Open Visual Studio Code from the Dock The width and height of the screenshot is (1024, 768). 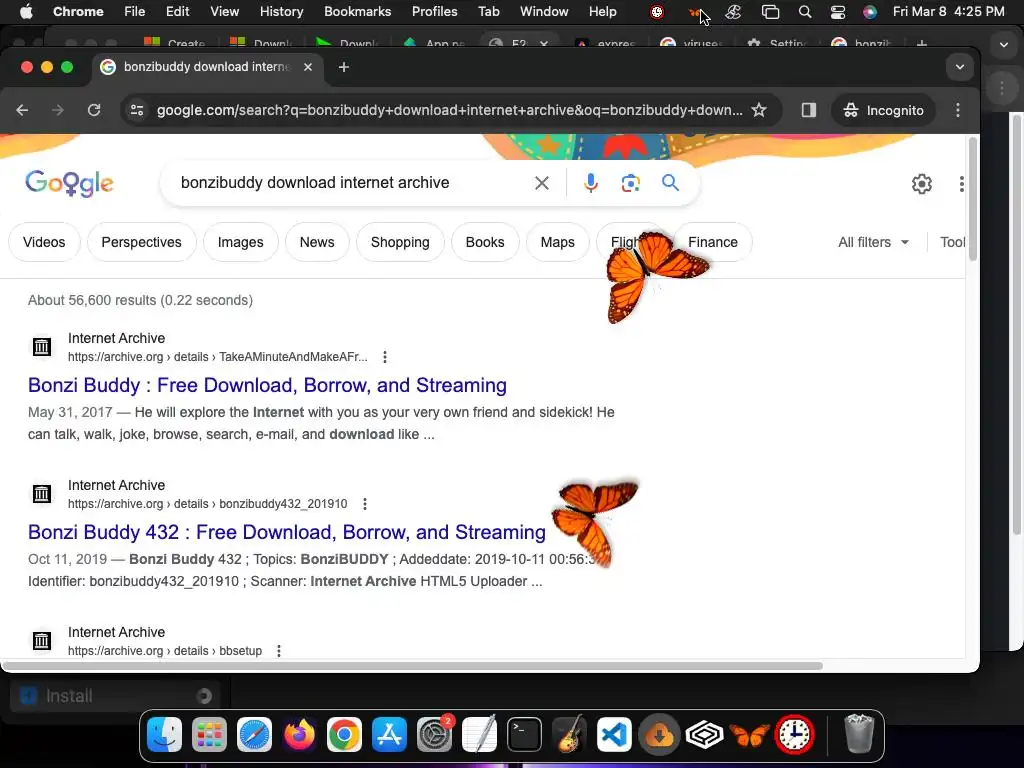[x=615, y=735]
